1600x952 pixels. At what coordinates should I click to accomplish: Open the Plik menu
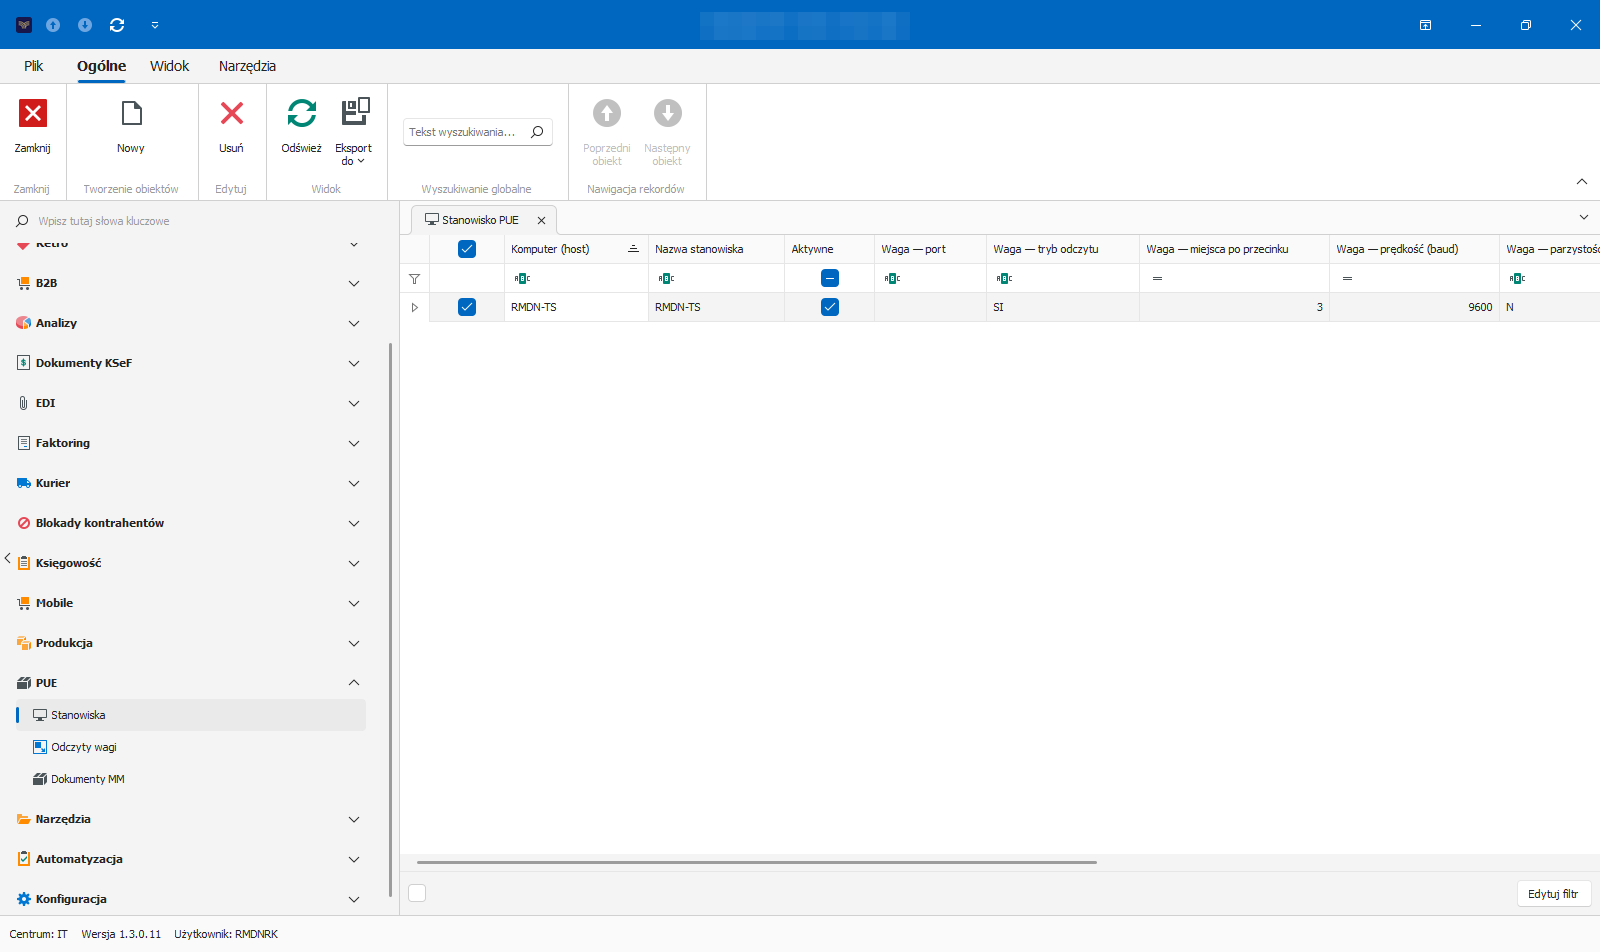click(34, 66)
